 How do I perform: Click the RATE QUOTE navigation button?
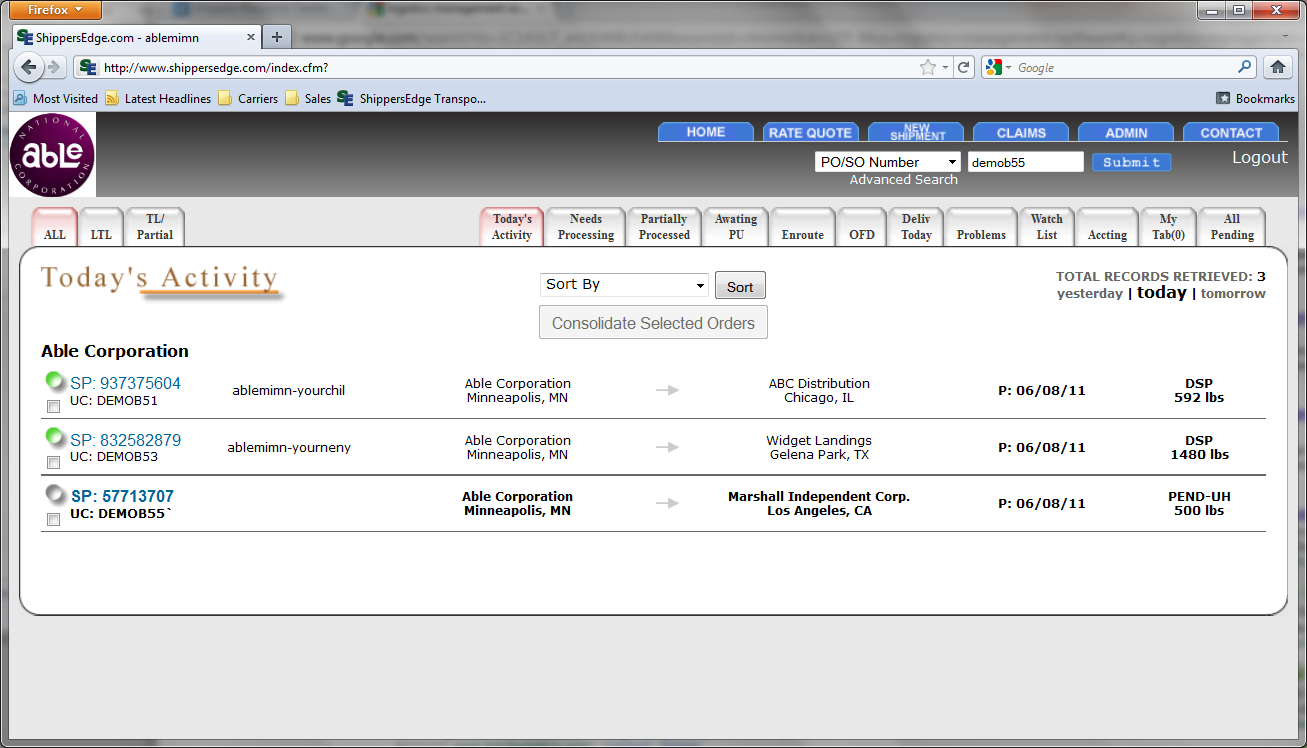coord(811,132)
